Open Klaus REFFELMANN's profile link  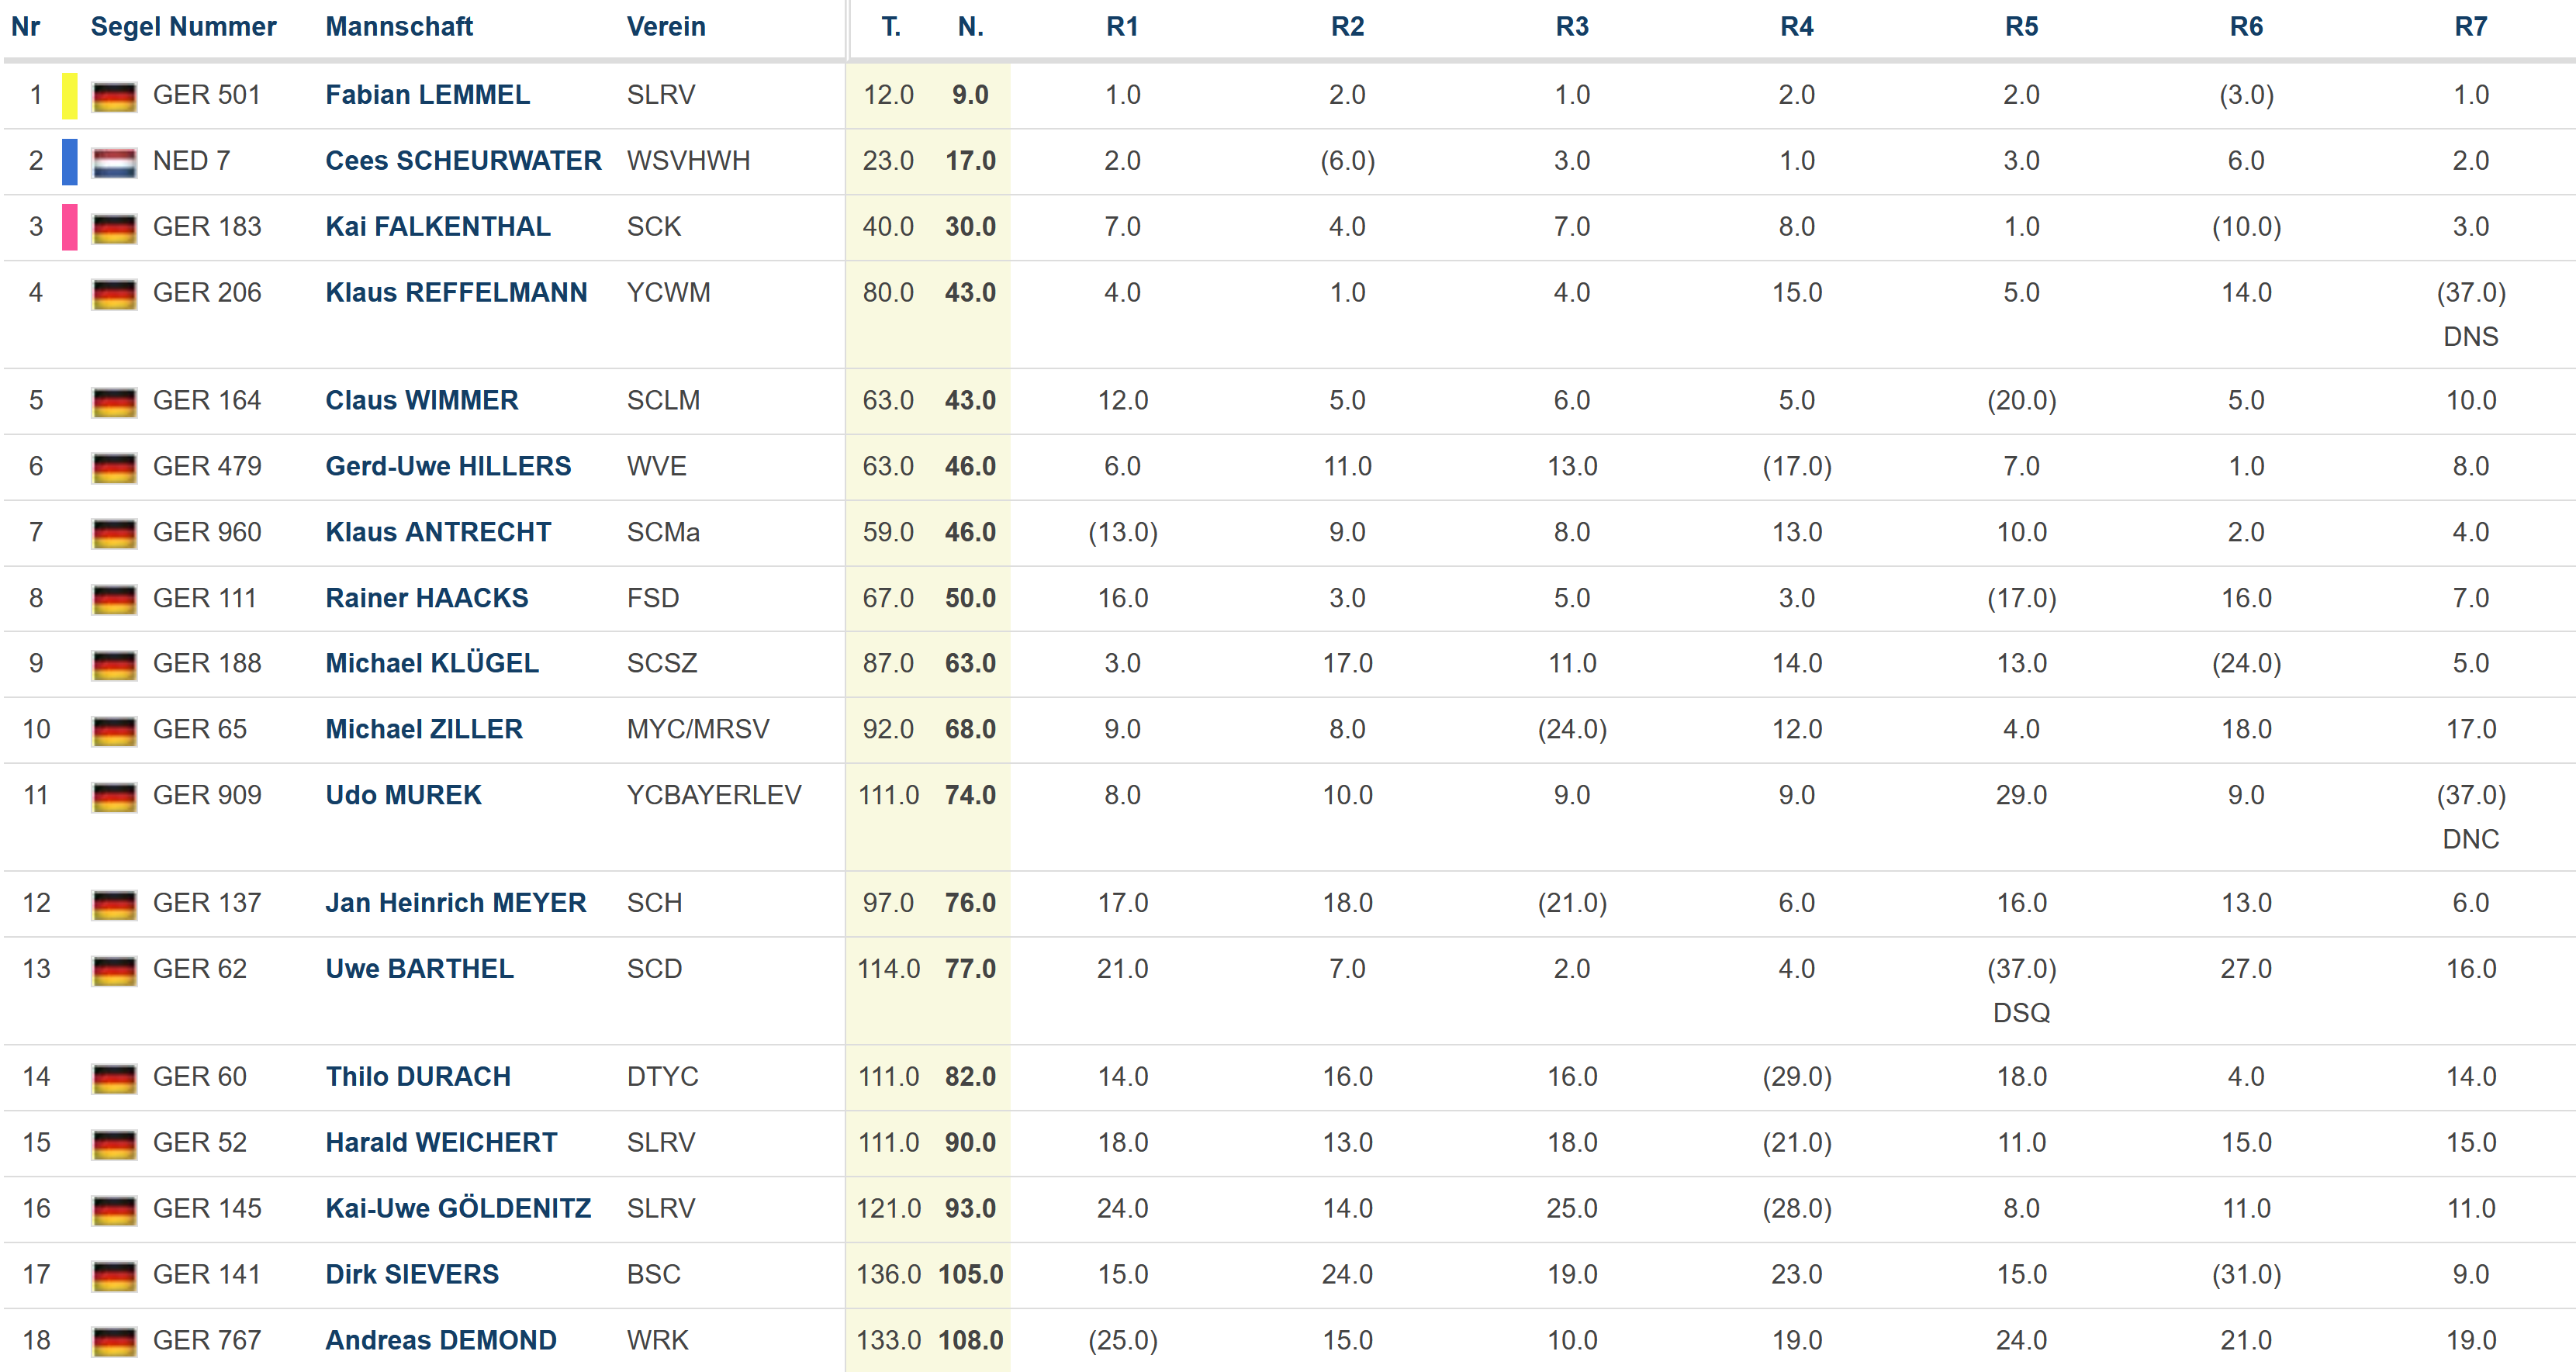(456, 293)
